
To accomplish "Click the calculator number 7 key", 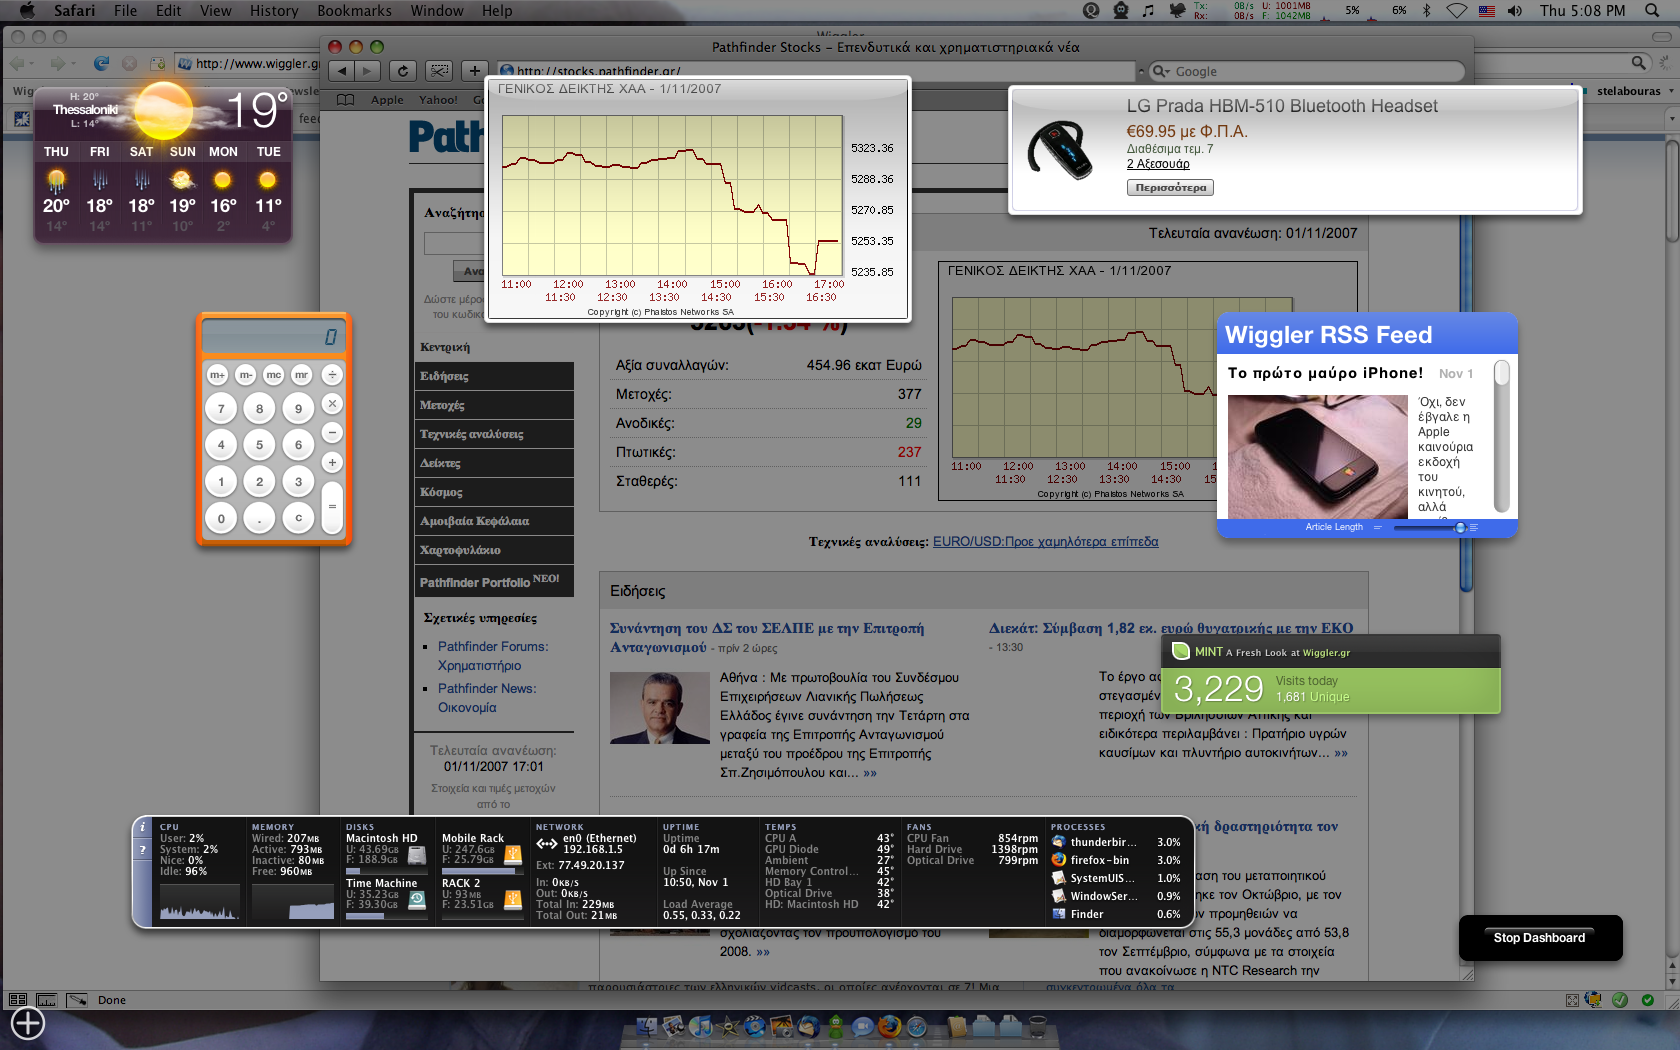I will tap(221, 408).
